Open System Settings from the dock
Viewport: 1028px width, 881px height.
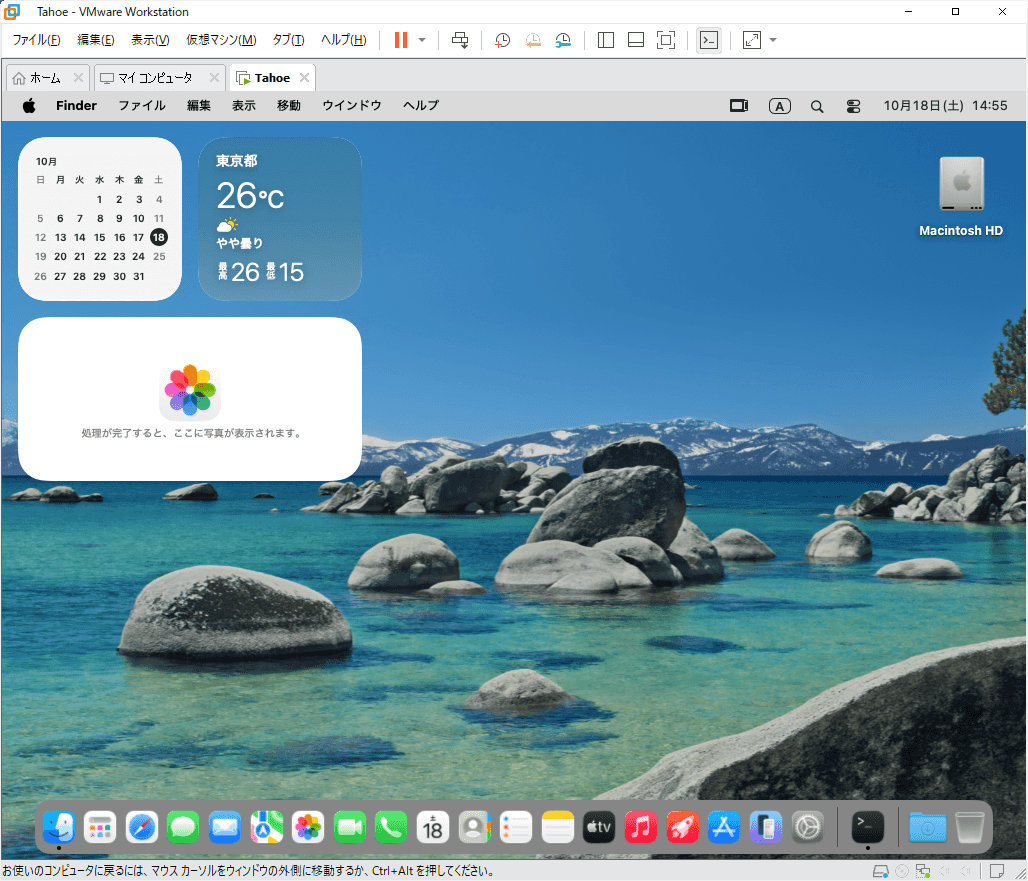pyautogui.click(x=807, y=827)
